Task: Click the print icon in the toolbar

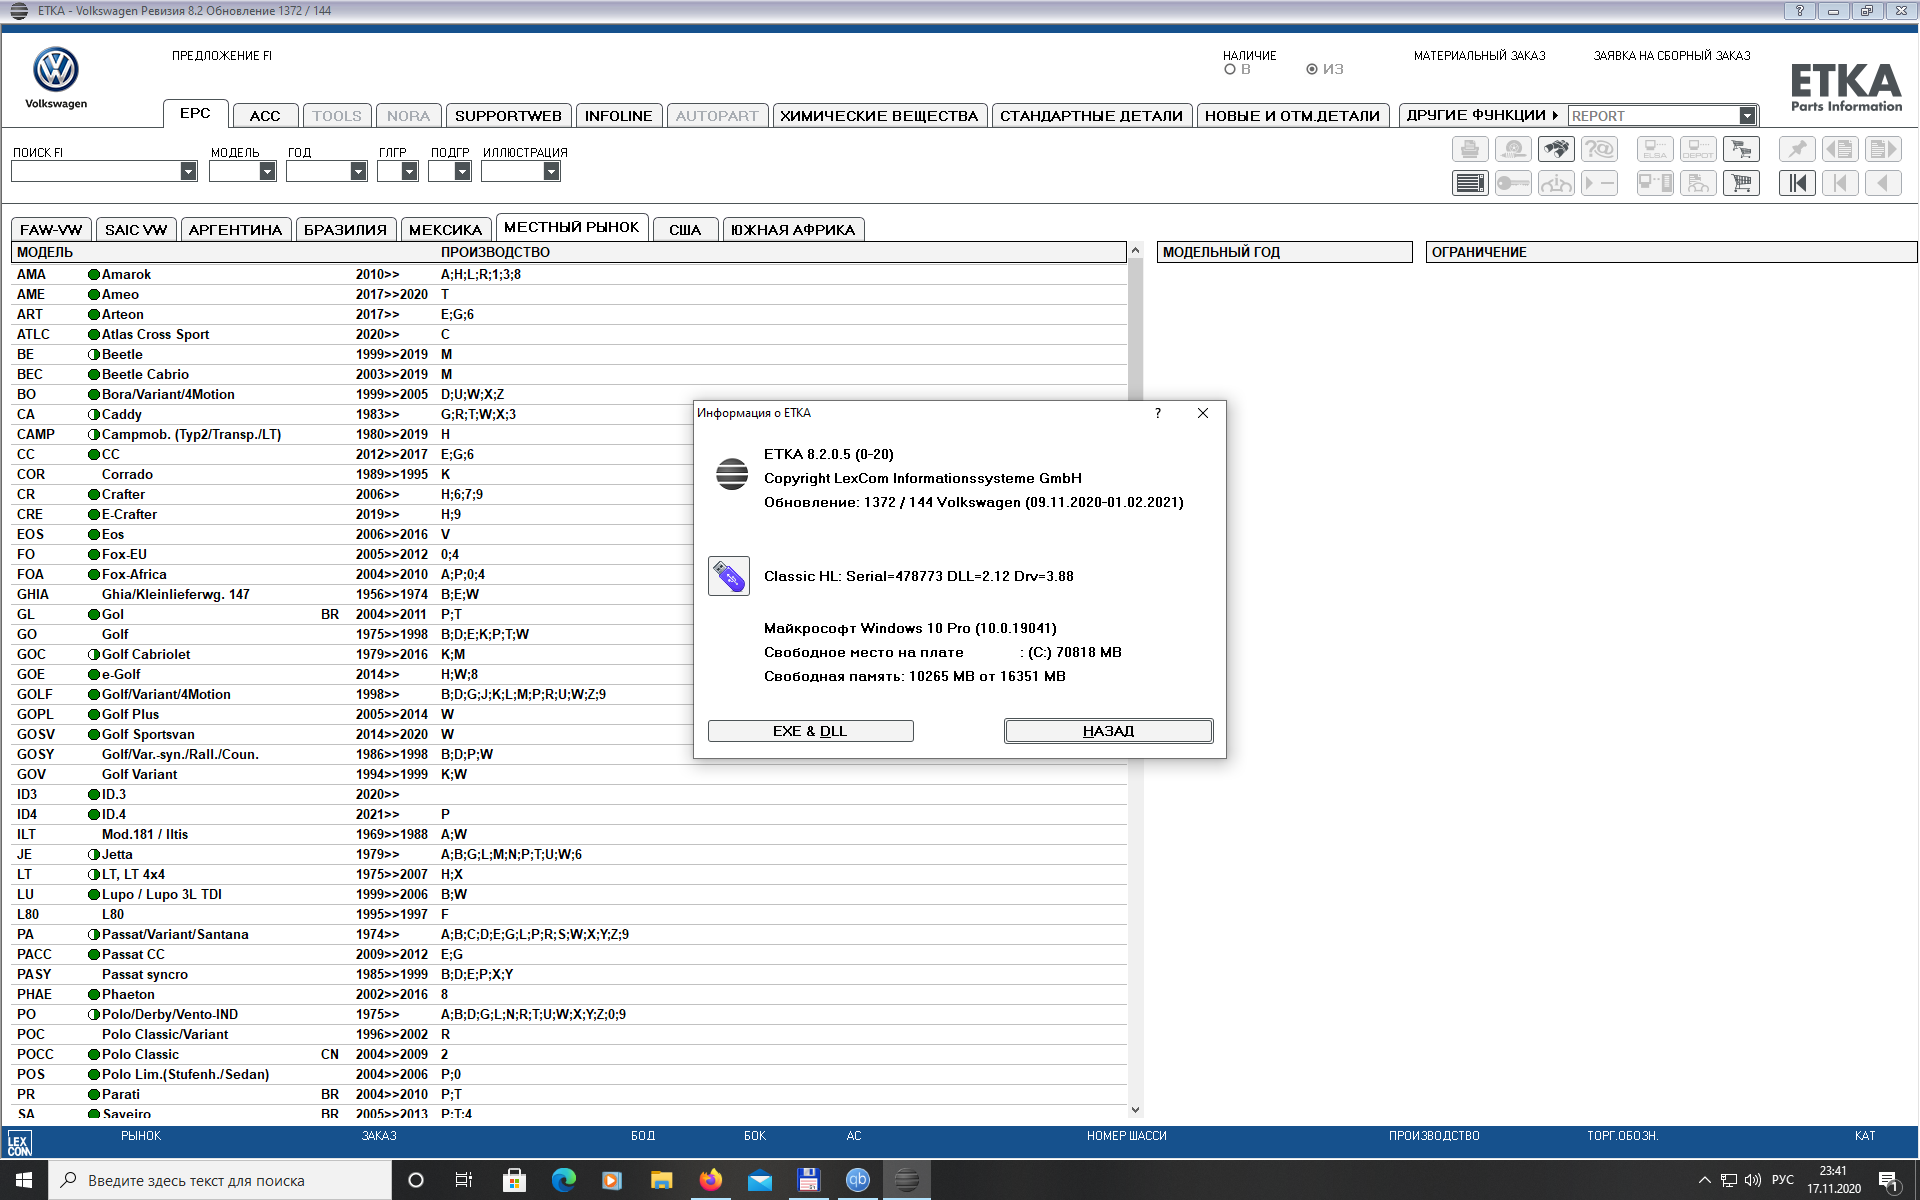Action: point(1470,150)
